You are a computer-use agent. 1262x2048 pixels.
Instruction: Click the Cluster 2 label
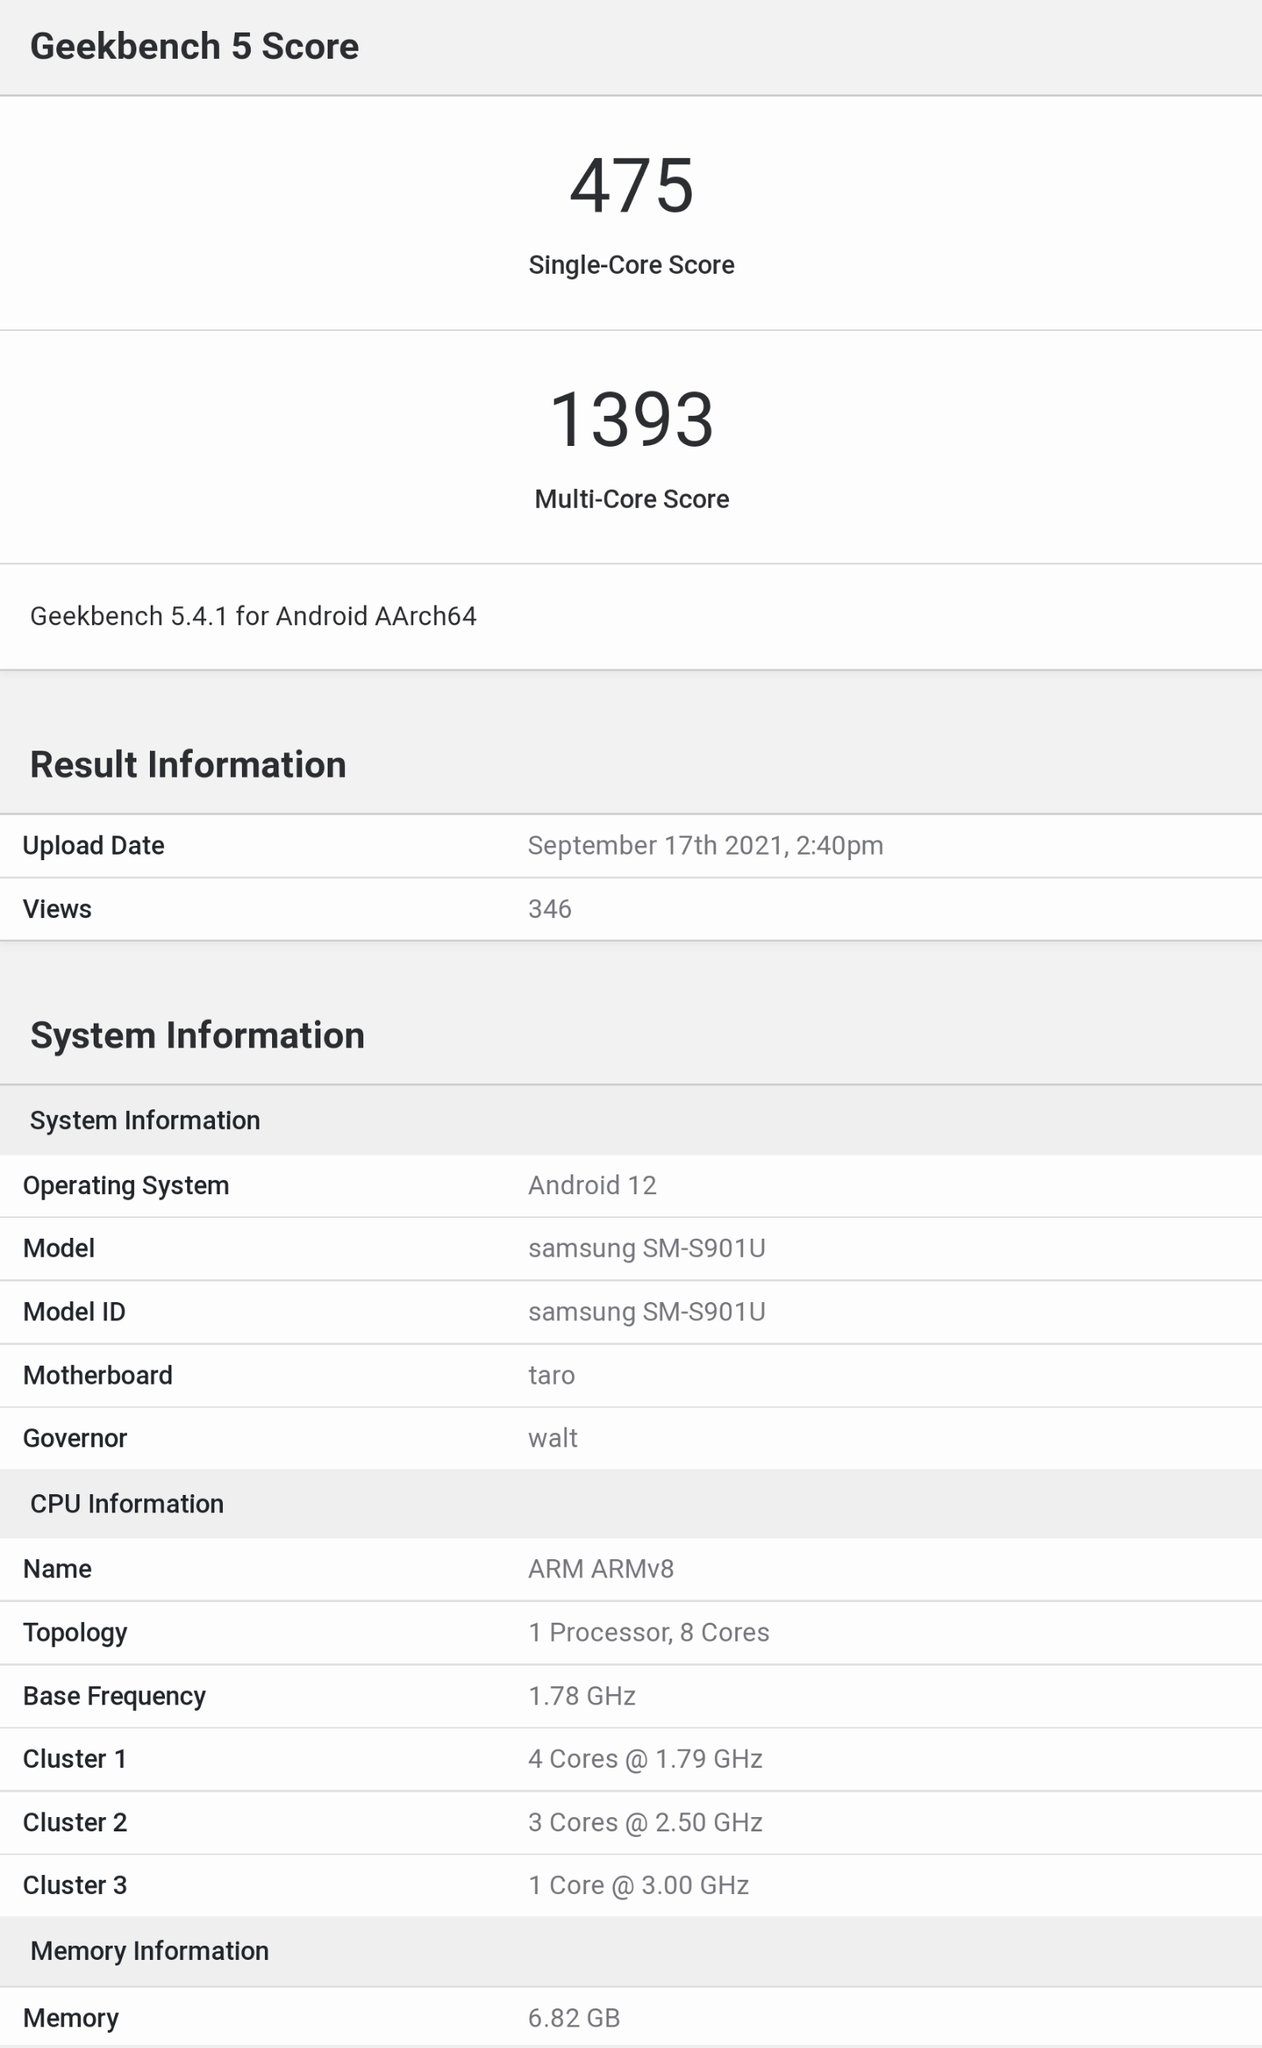click(75, 1823)
